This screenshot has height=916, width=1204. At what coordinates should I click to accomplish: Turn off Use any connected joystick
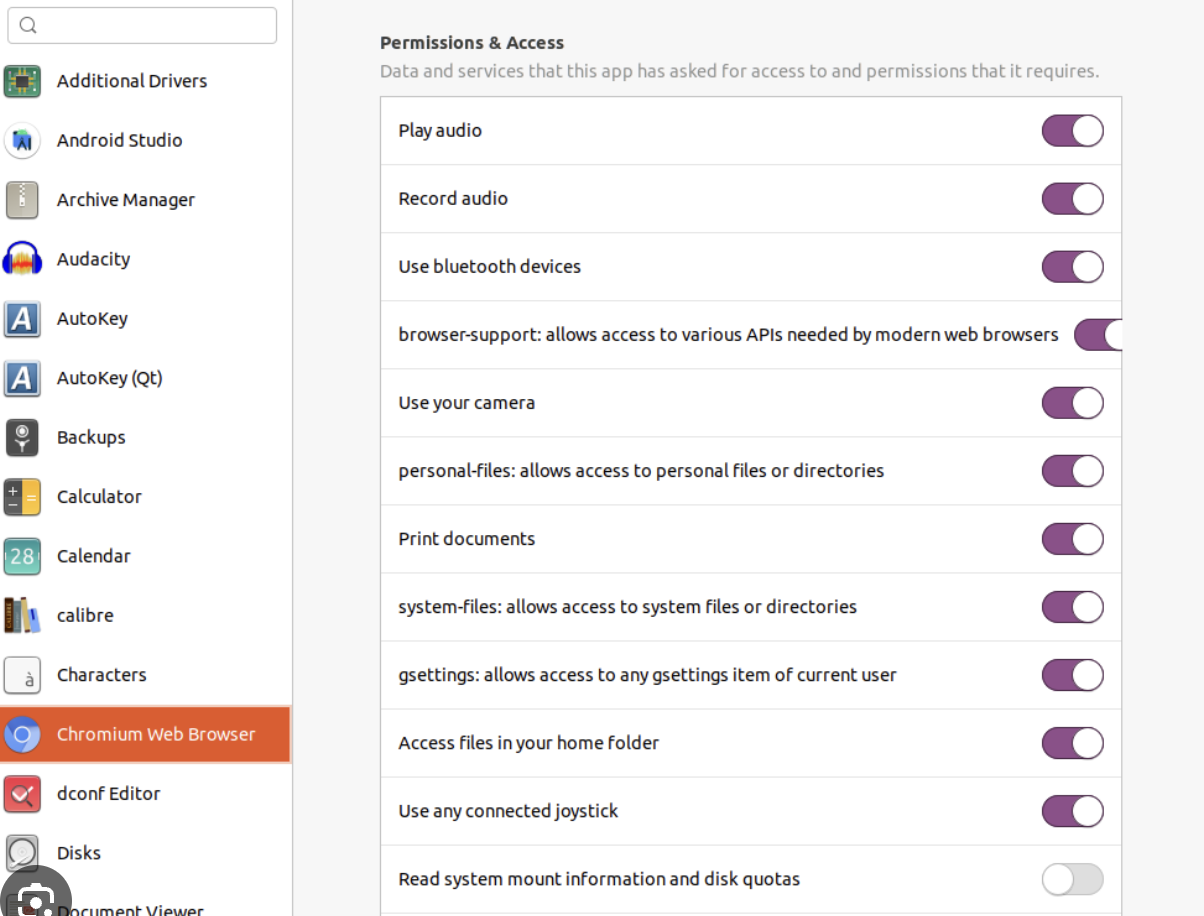pyautogui.click(x=1072, y=811)
